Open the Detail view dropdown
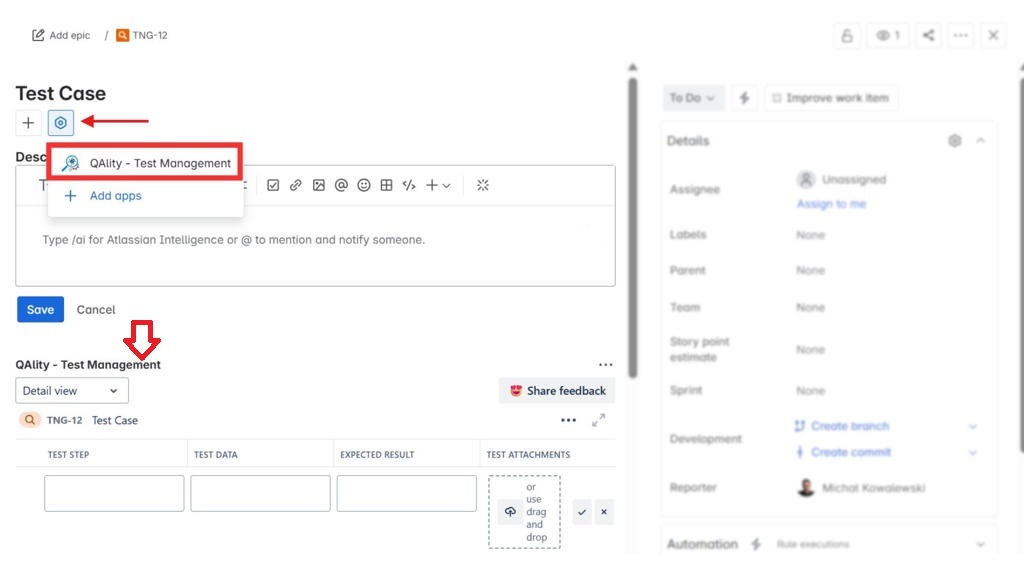The image size is (1024, 576). (x=72, y=391)
